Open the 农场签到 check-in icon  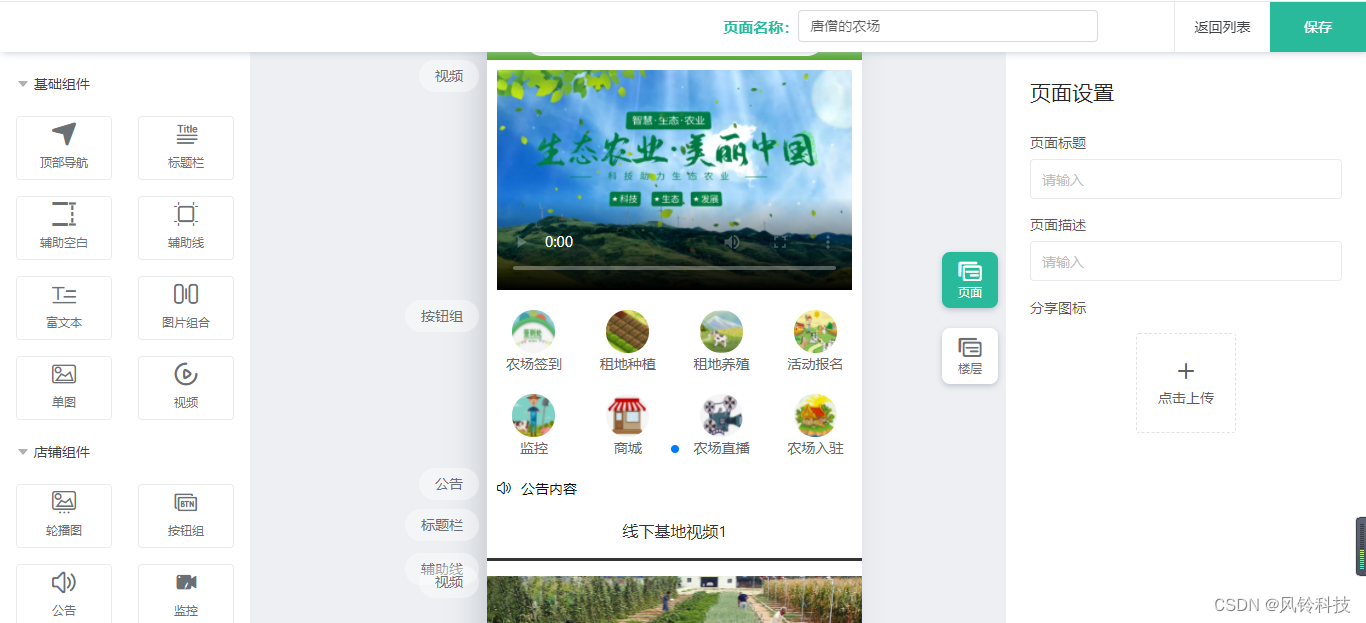pyautogui.click(x=534, y=331)
